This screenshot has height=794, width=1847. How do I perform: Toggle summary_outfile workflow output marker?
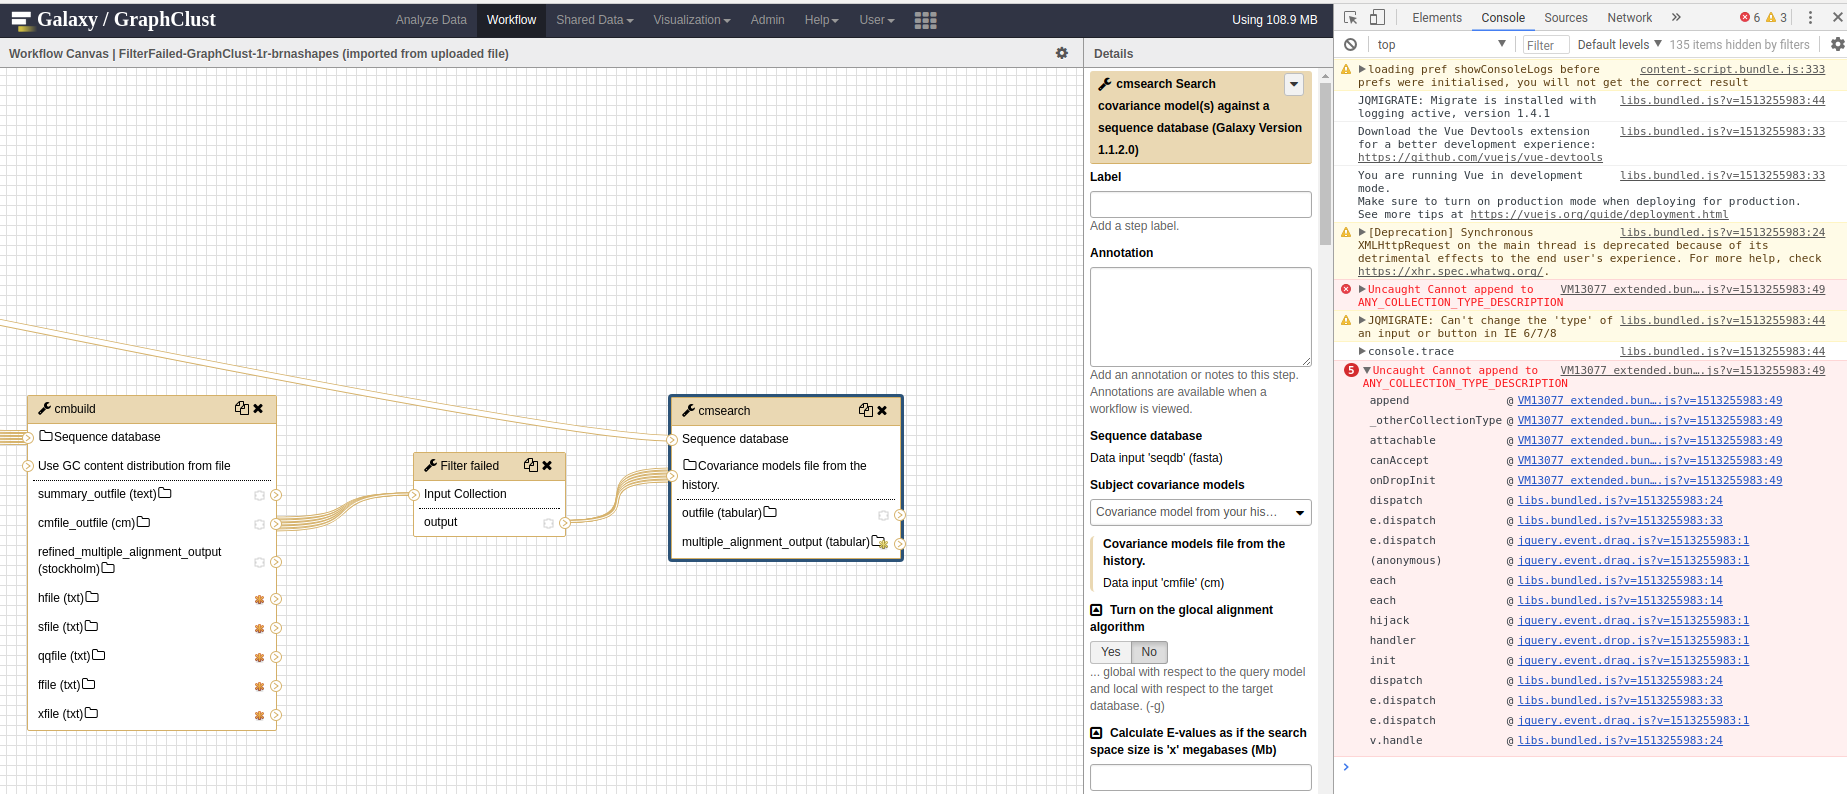point(259,495)
